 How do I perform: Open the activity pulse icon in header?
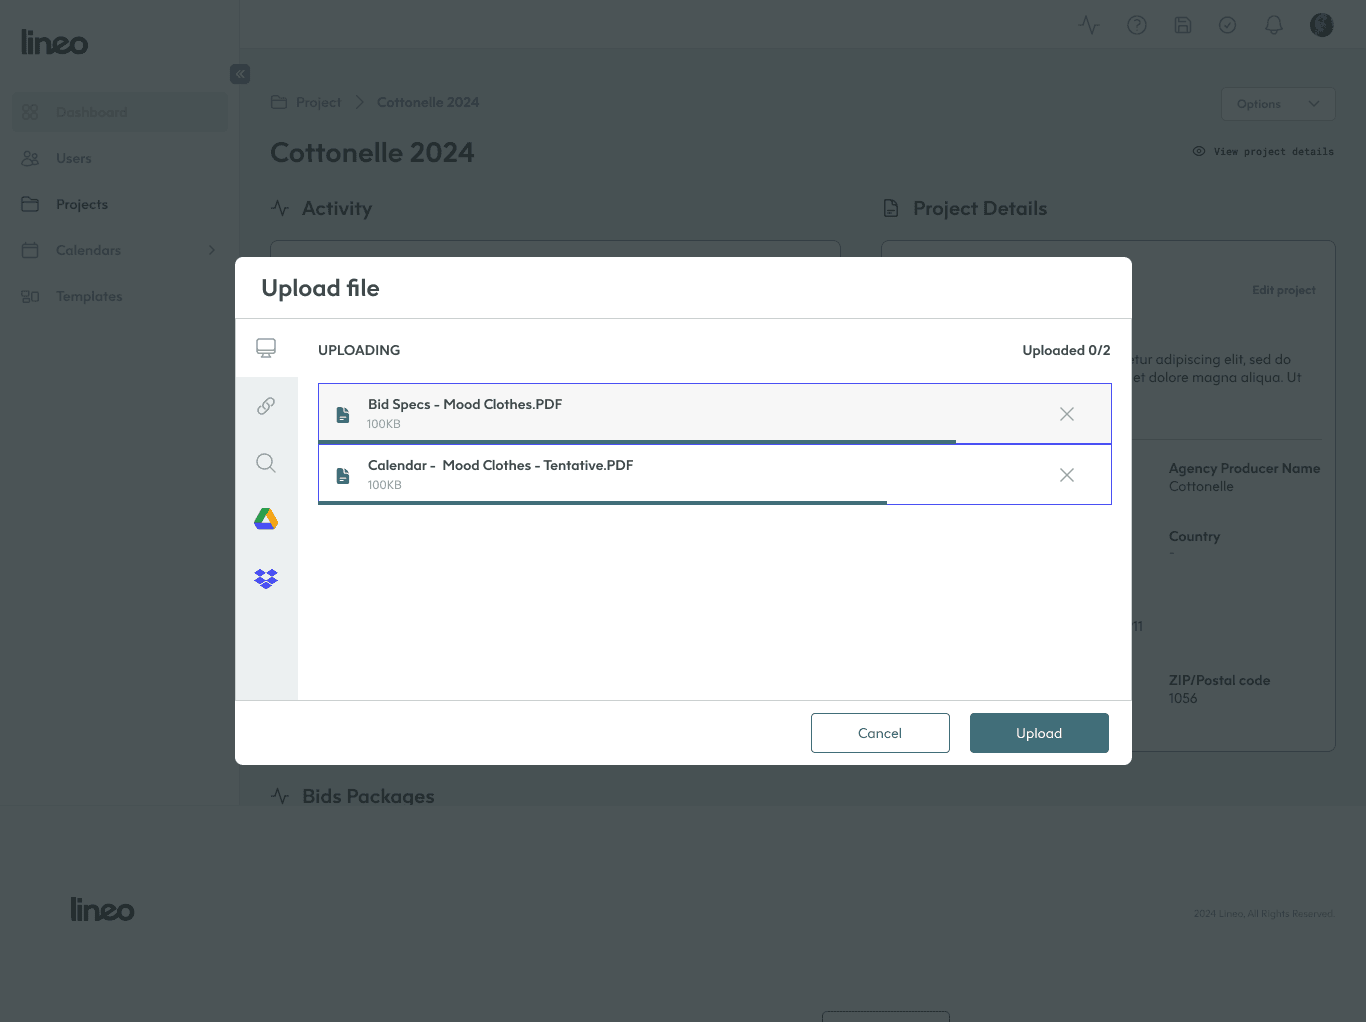(x=1090, y=25)
